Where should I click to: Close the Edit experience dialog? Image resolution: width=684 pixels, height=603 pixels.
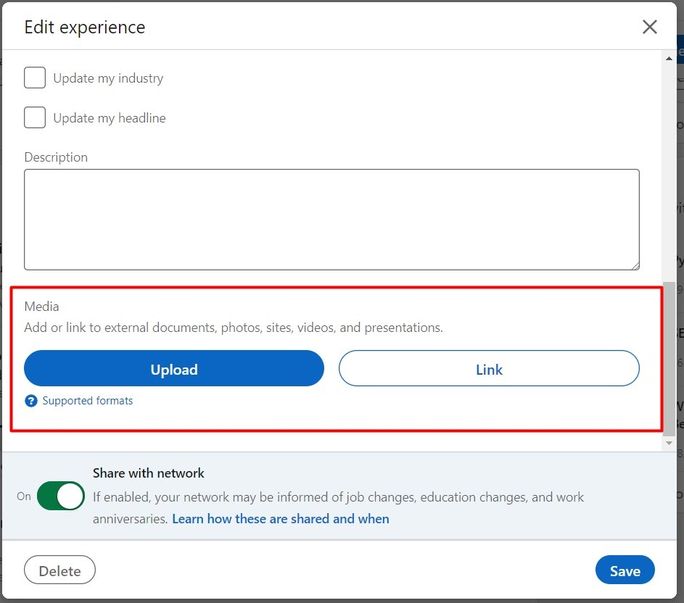pyautogui.click(x=650, y=27)
